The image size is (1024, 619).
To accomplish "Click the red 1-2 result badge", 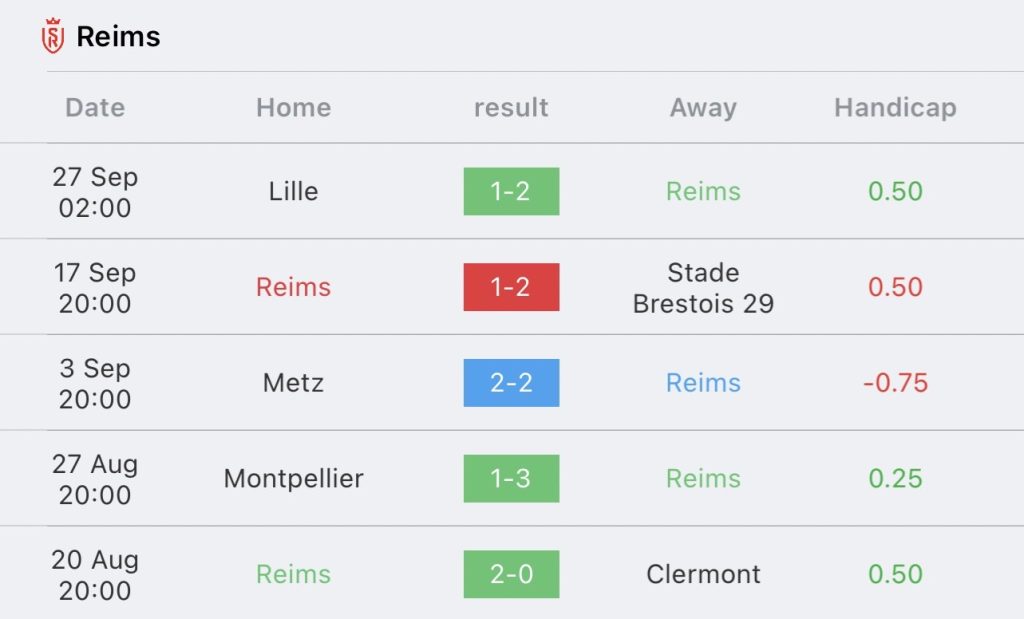I will point(511,287).
